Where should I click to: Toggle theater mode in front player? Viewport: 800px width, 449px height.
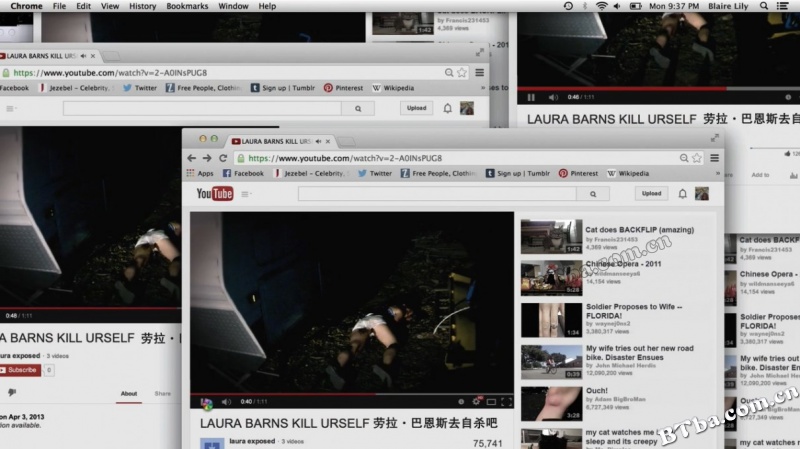click(x=491, y=402)
